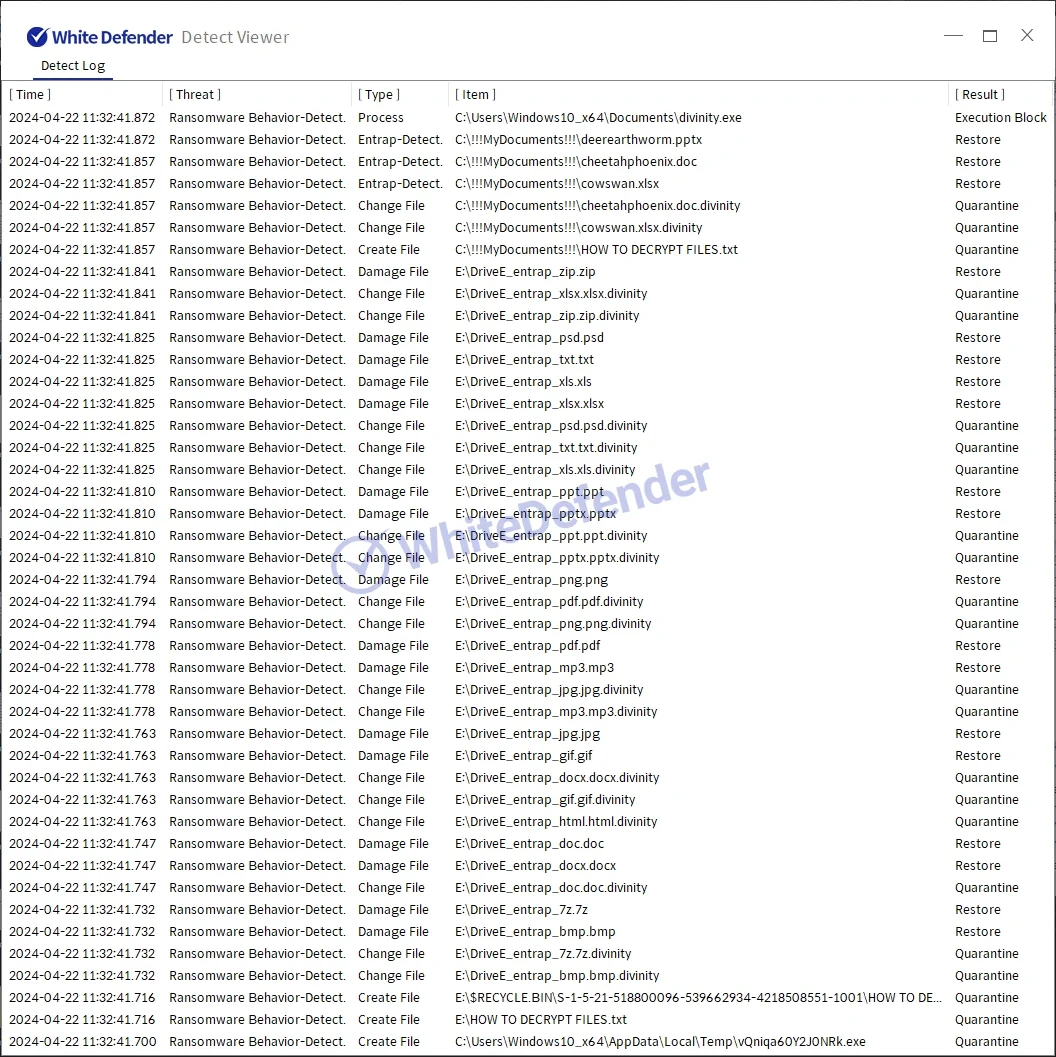This screenshot has height=1057, width=1056.
Task: Select the divinity.exe Process row
Action: point(598,118)
